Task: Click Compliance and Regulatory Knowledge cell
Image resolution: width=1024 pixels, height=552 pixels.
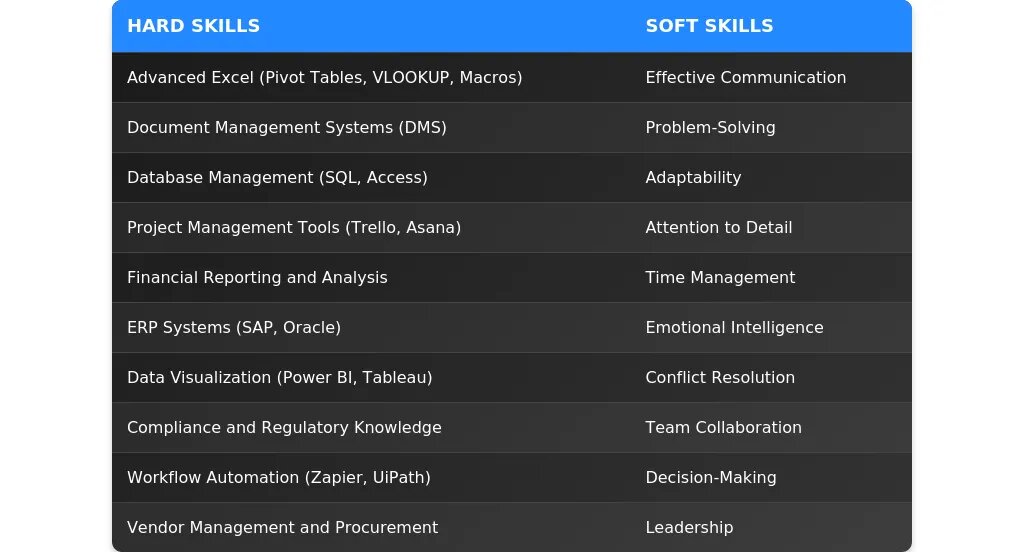Action: tap(284, 427)
